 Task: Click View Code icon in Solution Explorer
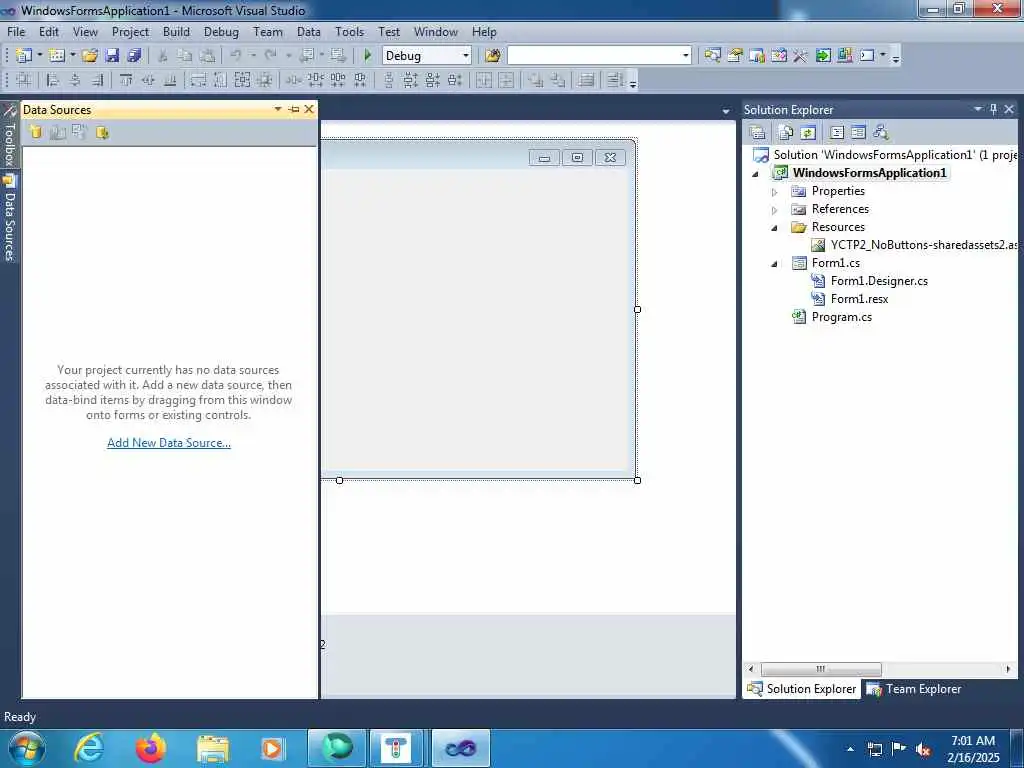(837, 133)
